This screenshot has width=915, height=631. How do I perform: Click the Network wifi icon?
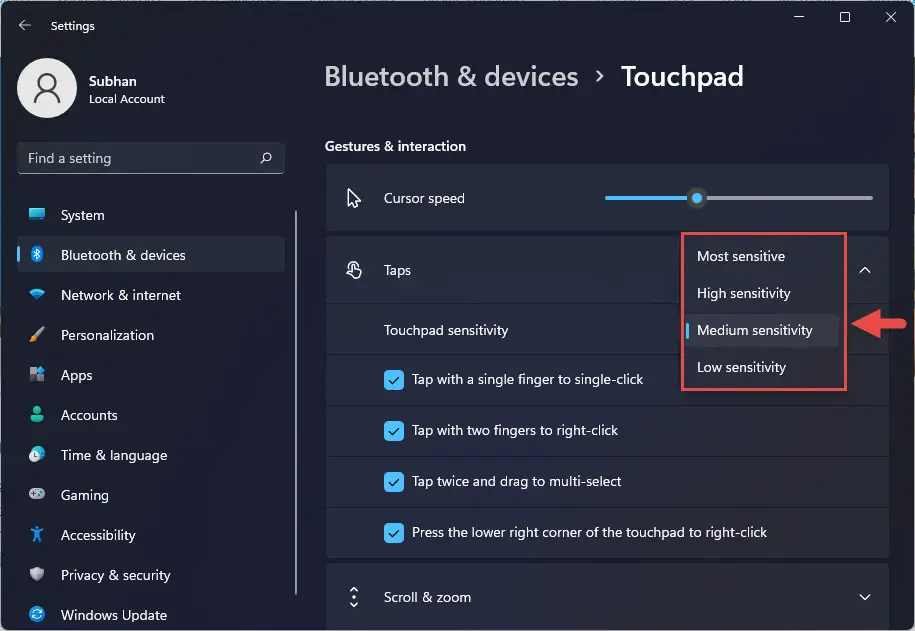(37, 294)
